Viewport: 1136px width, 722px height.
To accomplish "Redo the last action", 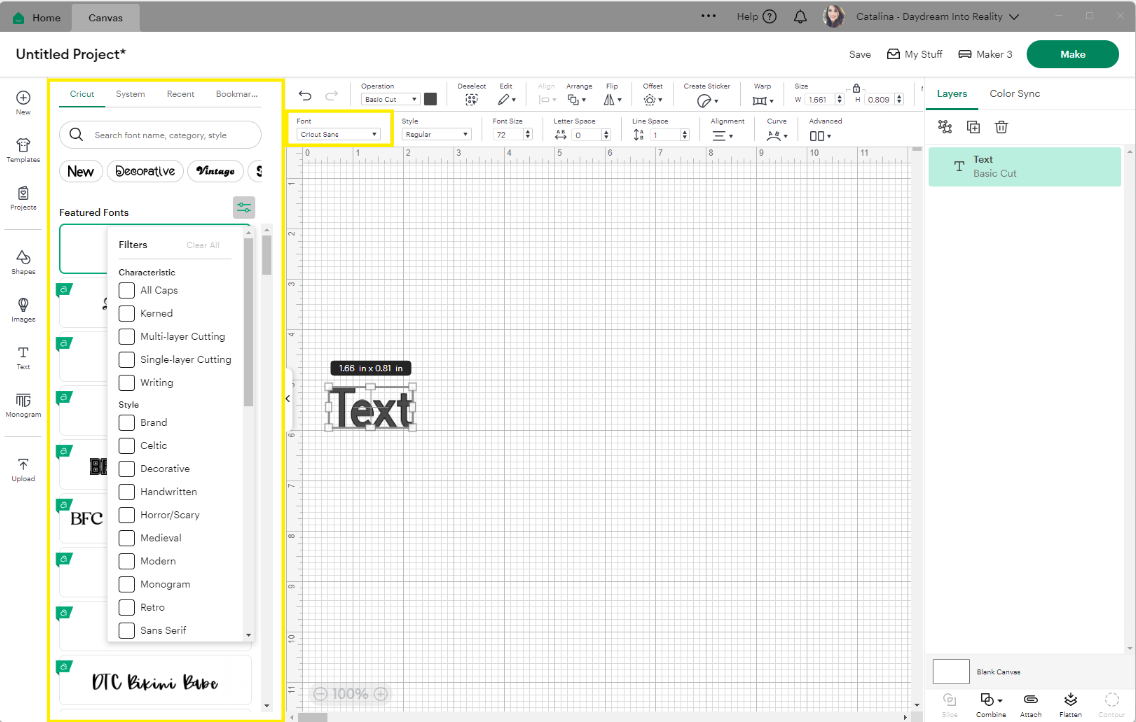I will tap(331, 96).
